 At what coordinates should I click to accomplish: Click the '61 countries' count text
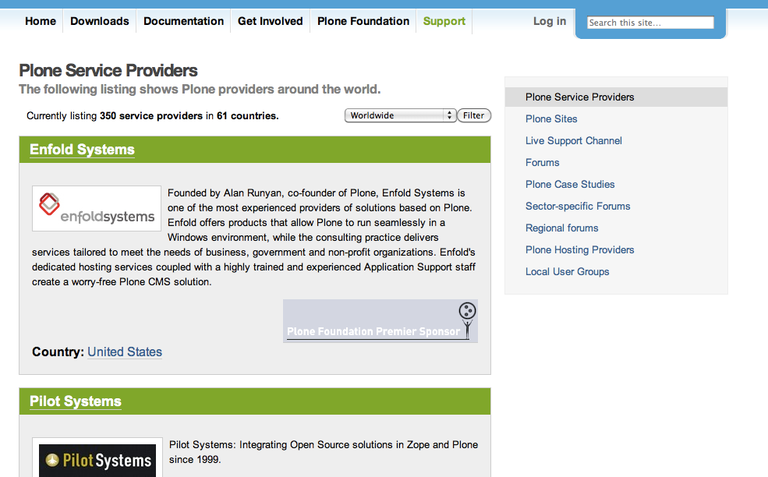coord(247,116)
